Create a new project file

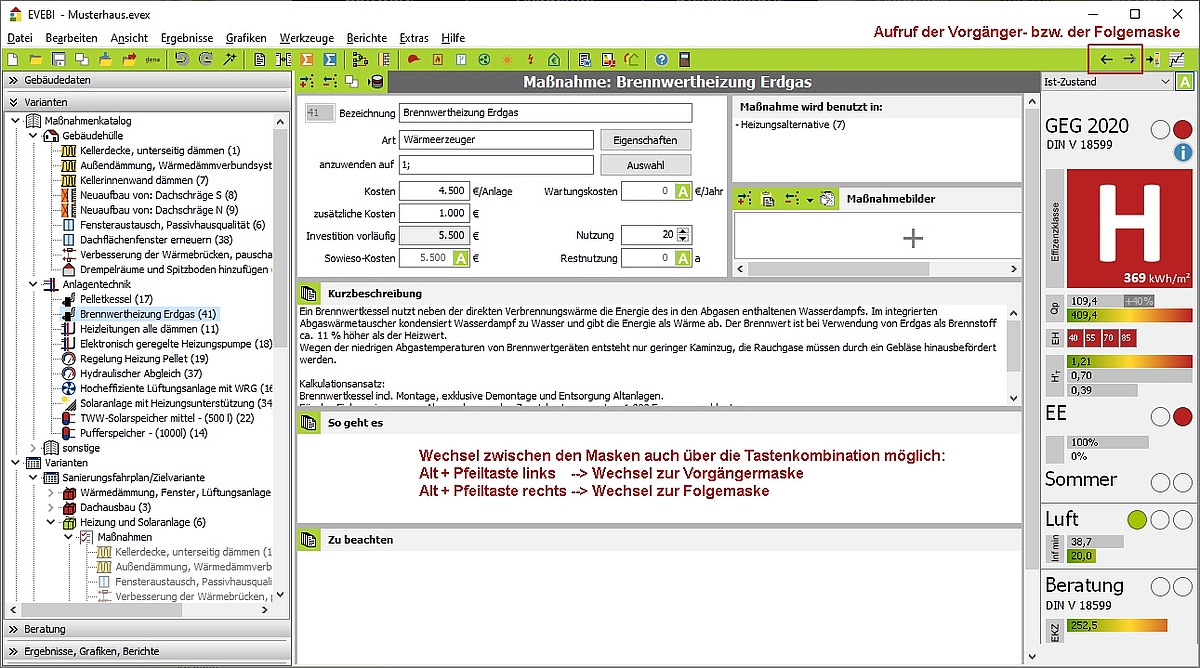tap(12, 59)
